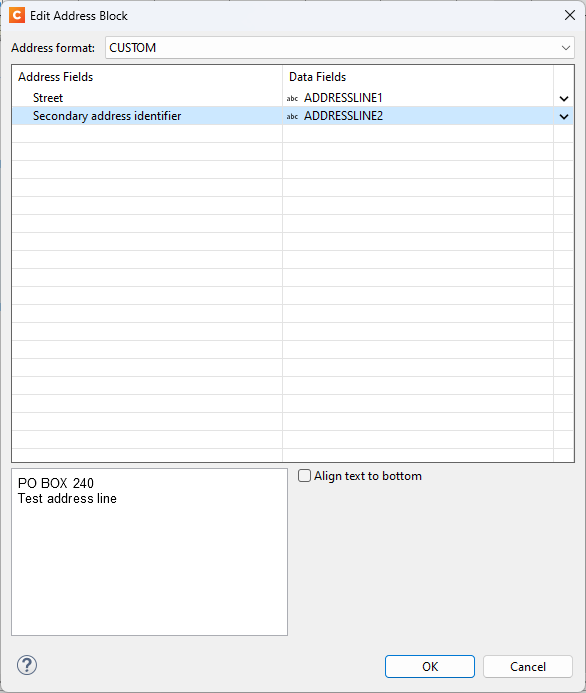Expand the ADDRESSLINE1 data field dropdown arrow
Viewport: 586px width, 693px height.
[x=563, y=99]
